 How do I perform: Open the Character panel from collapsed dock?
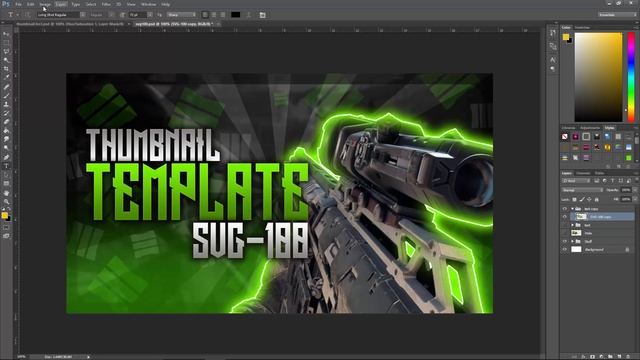click(x=553, y=59)
